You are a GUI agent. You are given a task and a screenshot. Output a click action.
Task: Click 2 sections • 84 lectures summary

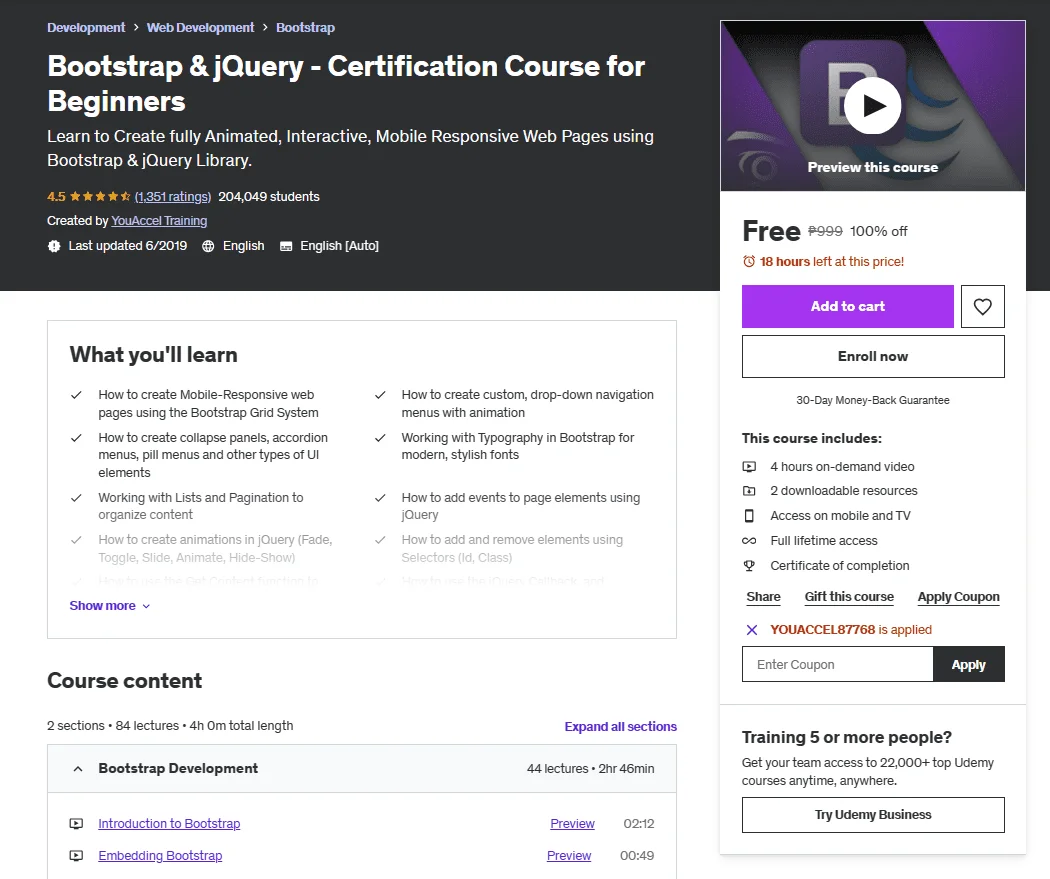[x=170, y=726]
